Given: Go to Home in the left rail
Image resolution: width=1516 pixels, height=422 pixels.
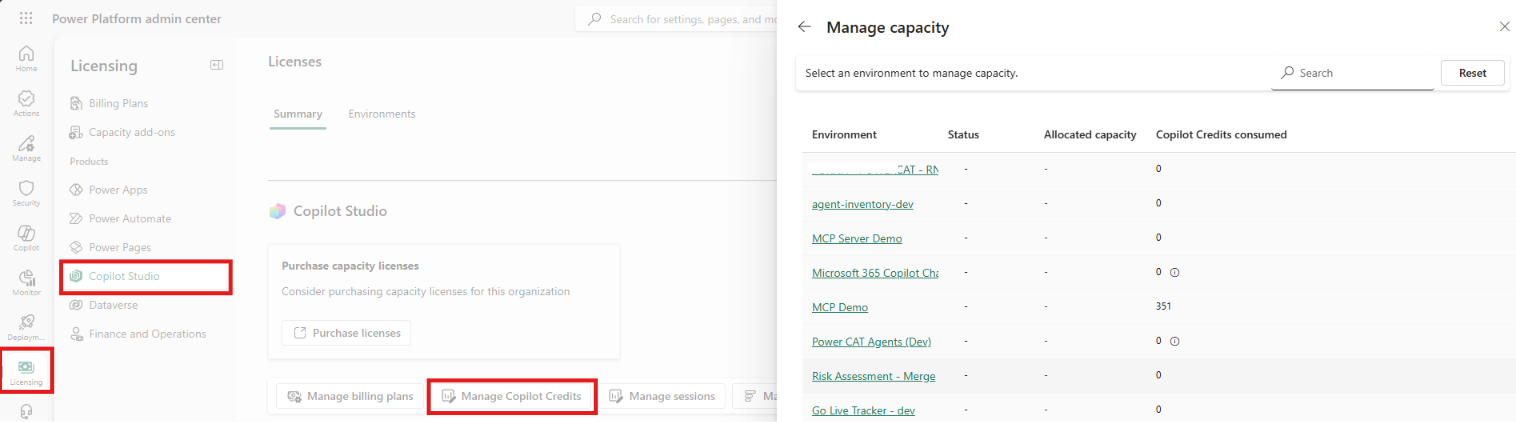Looking at the screenshot, I should tap(27, 59).
